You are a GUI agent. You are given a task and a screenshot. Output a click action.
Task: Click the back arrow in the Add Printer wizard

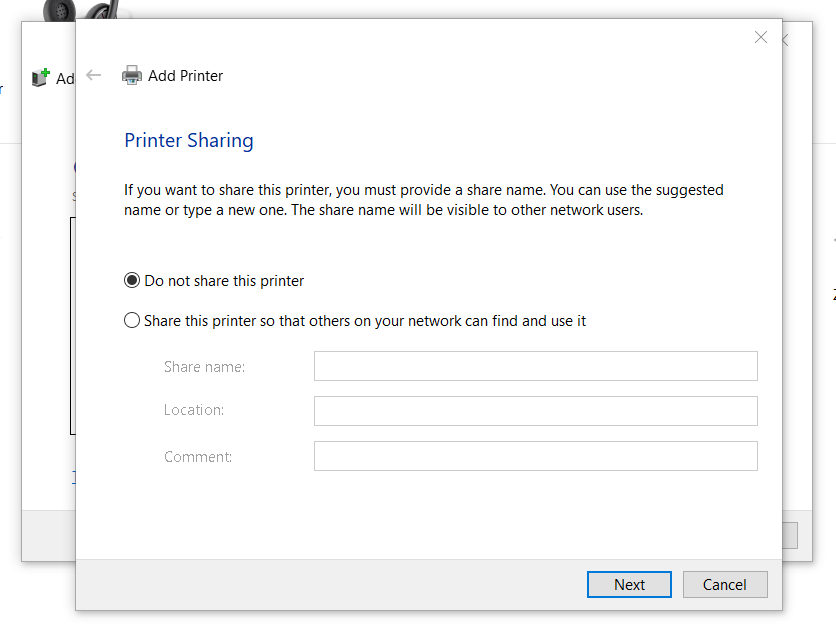(x=94, y=75)
